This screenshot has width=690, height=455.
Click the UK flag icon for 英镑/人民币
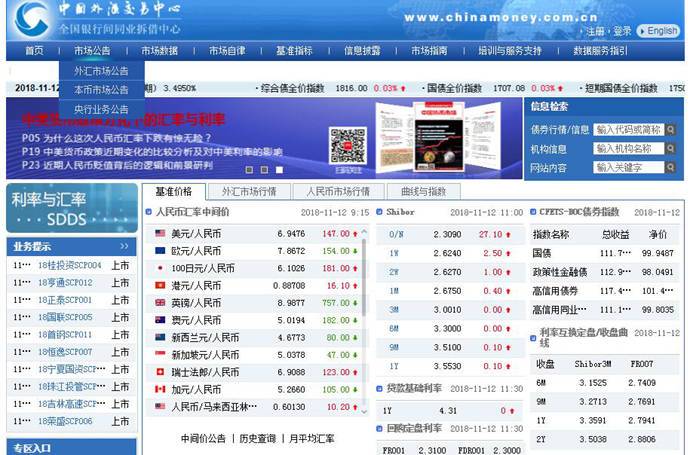tap(160, 303)
